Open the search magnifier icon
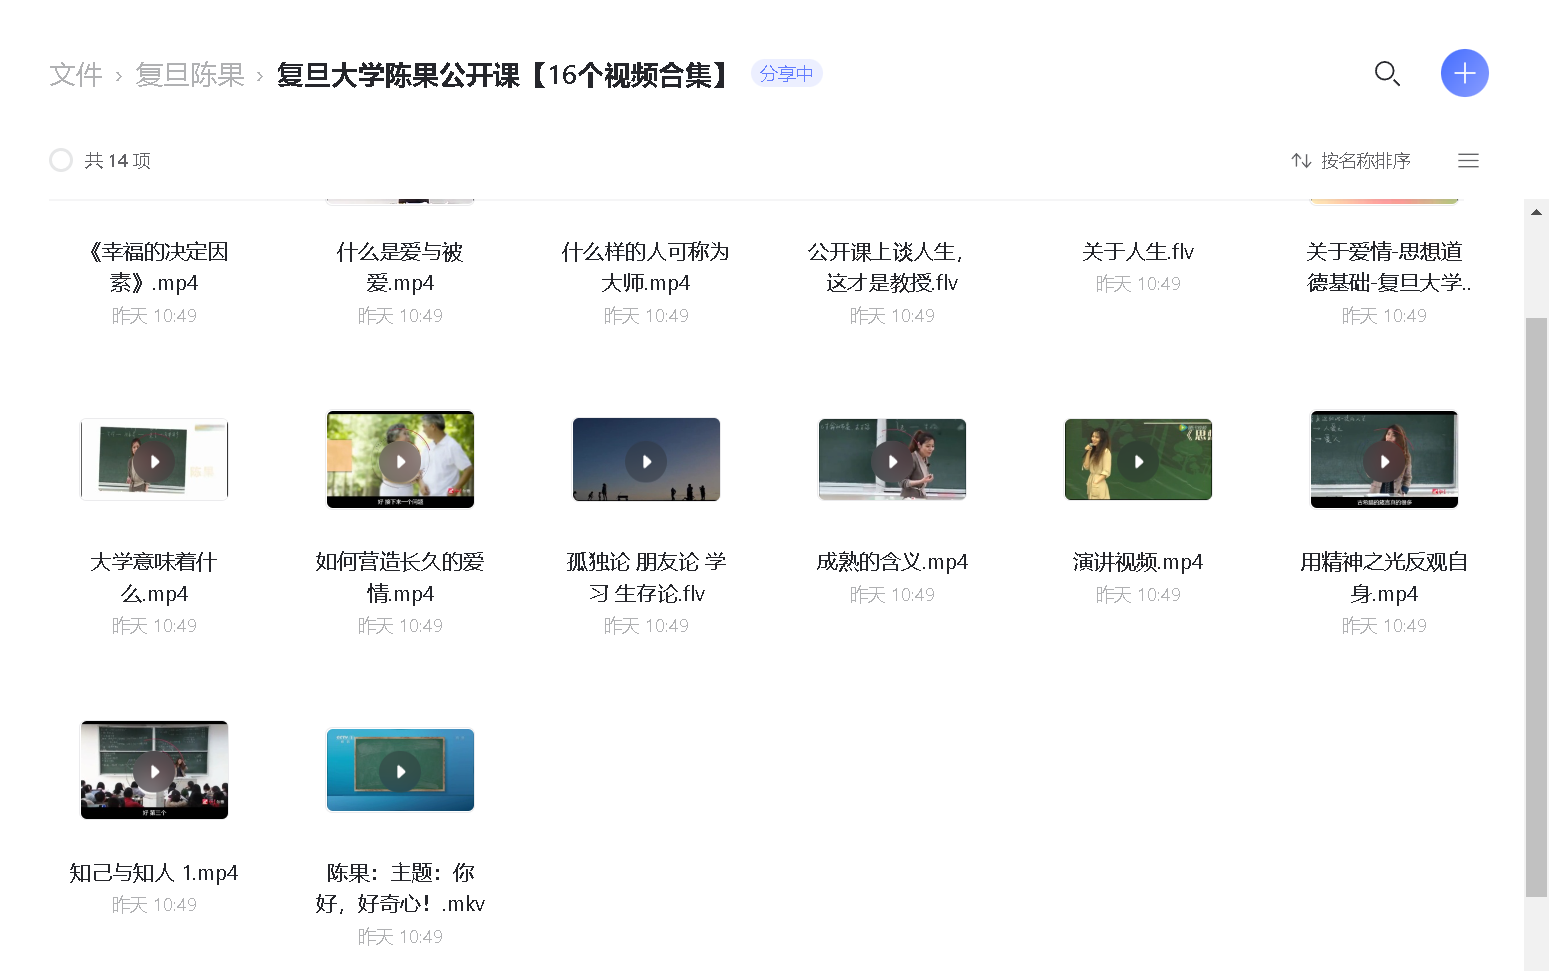 click(x=1387, y=73)
